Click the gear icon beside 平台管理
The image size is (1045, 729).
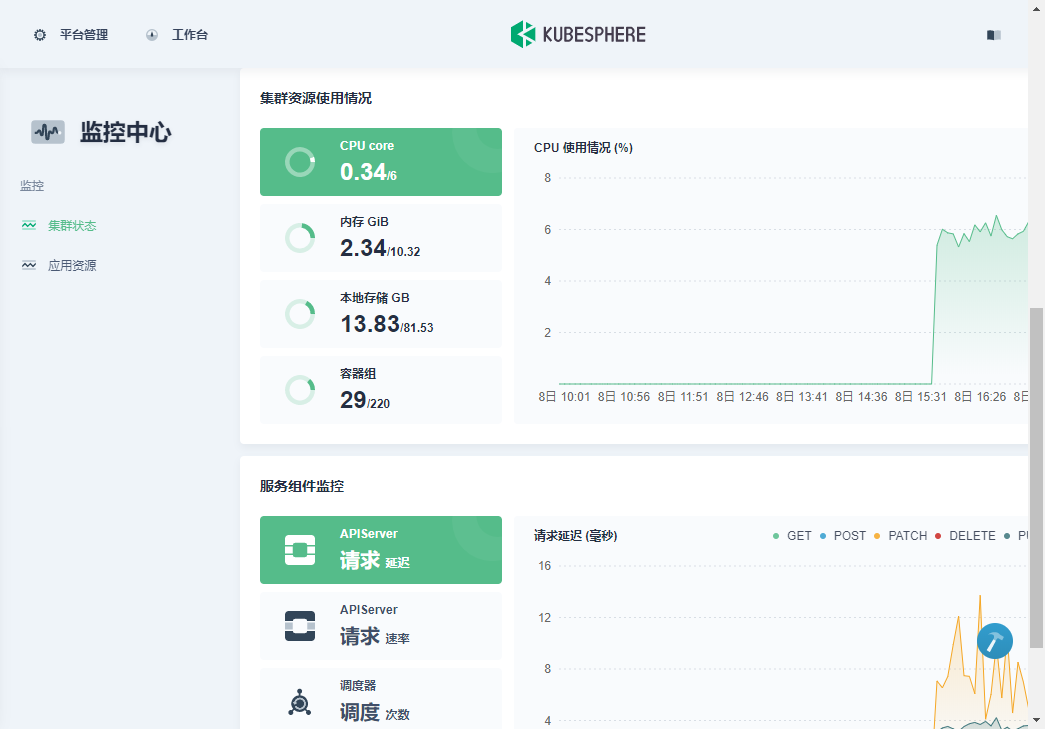tap(40, 35)
